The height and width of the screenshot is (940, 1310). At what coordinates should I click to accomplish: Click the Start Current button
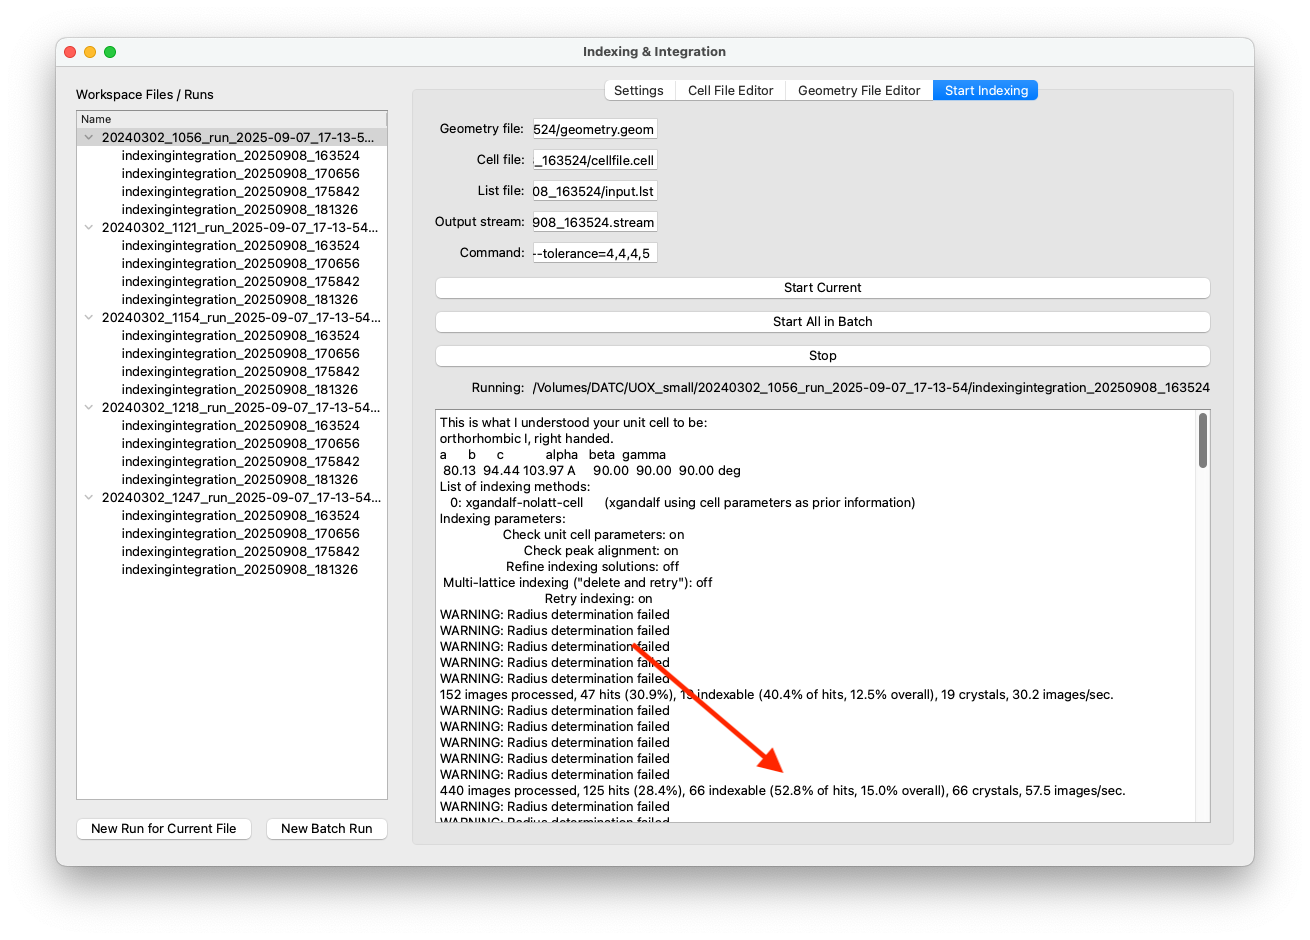[822, 287]
